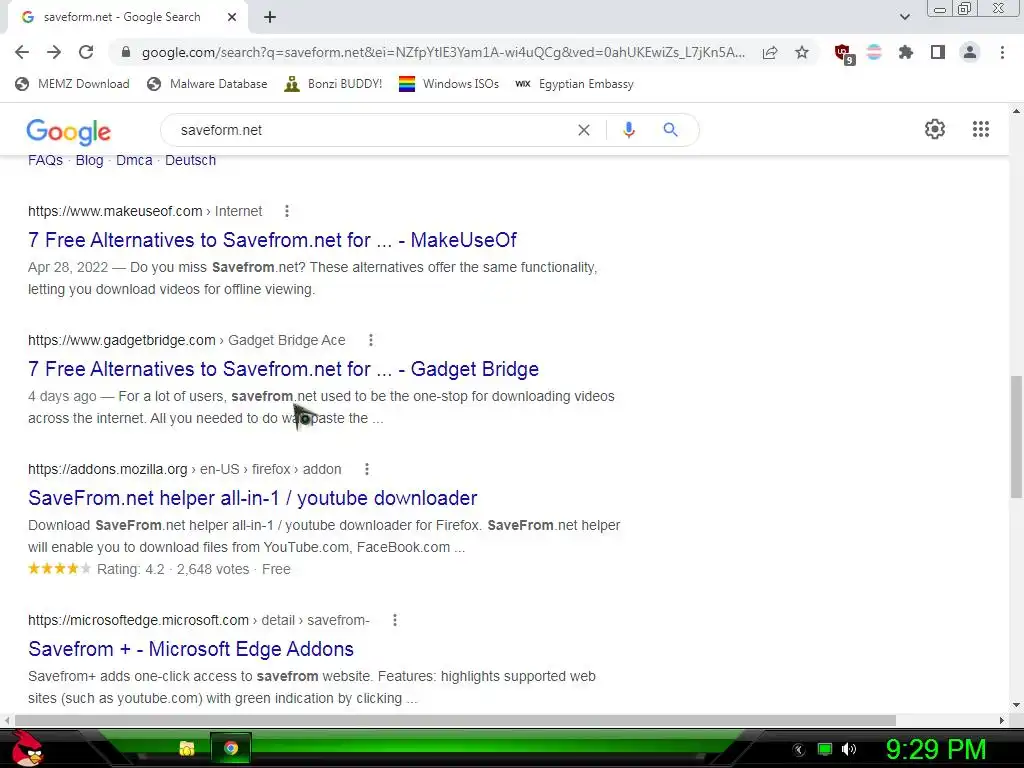This screenshot has height=768, width=1024.
Task: Go back to the previous page
Action: [x=22, y=52]
